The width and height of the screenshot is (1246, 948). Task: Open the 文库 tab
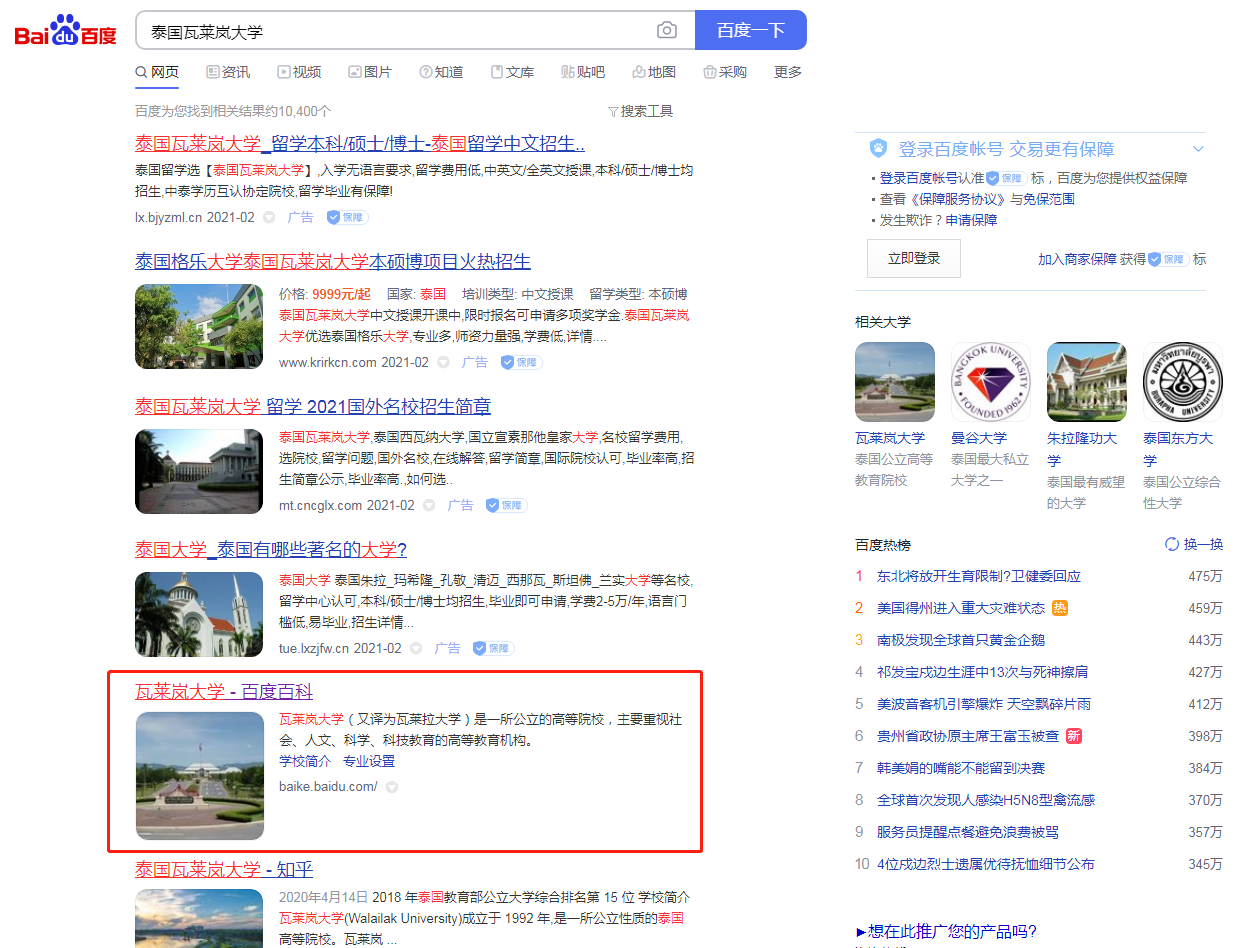[x=512, y=72]
